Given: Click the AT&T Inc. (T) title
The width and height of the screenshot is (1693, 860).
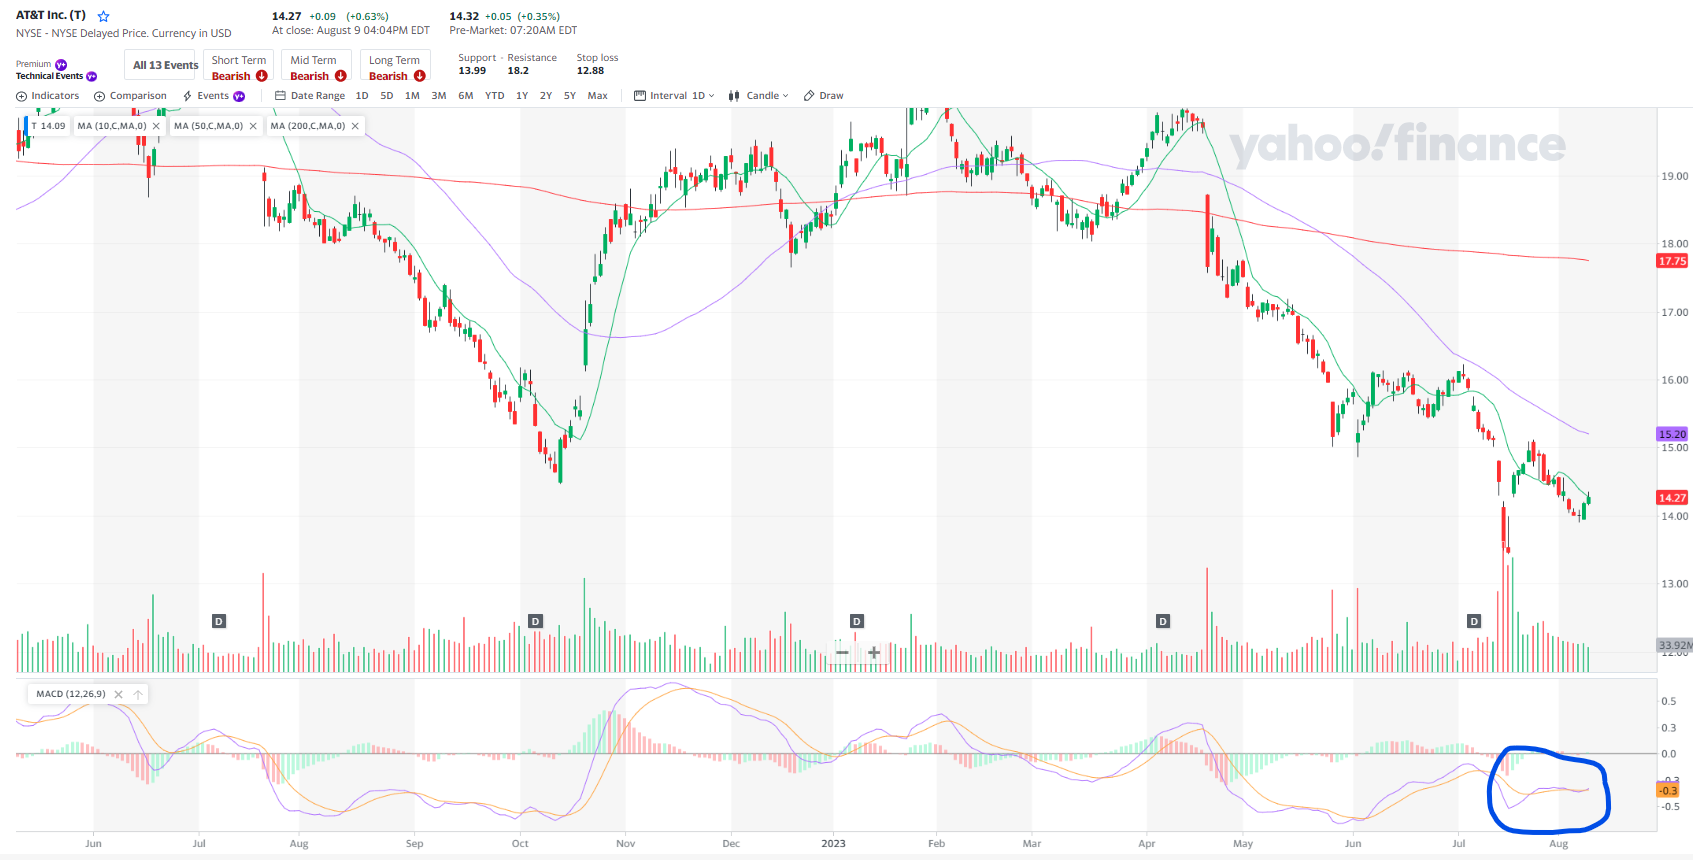Looking at the screenshot, I should (x=51, y=16).
